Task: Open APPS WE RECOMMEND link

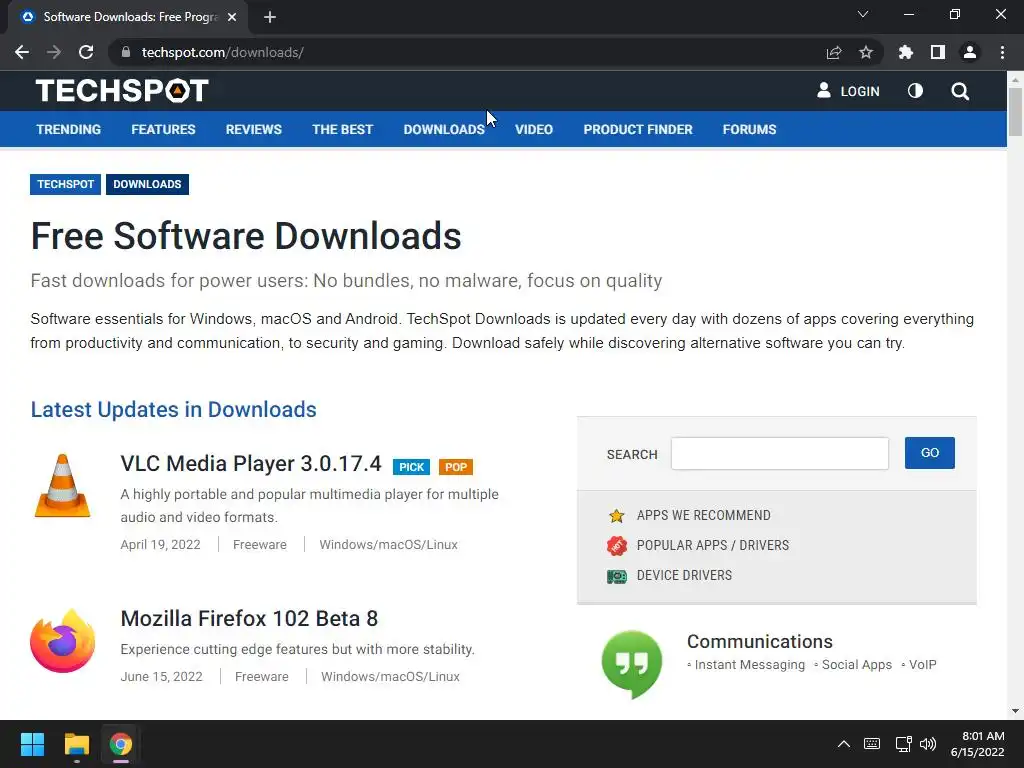Action: tap(703, 515)
